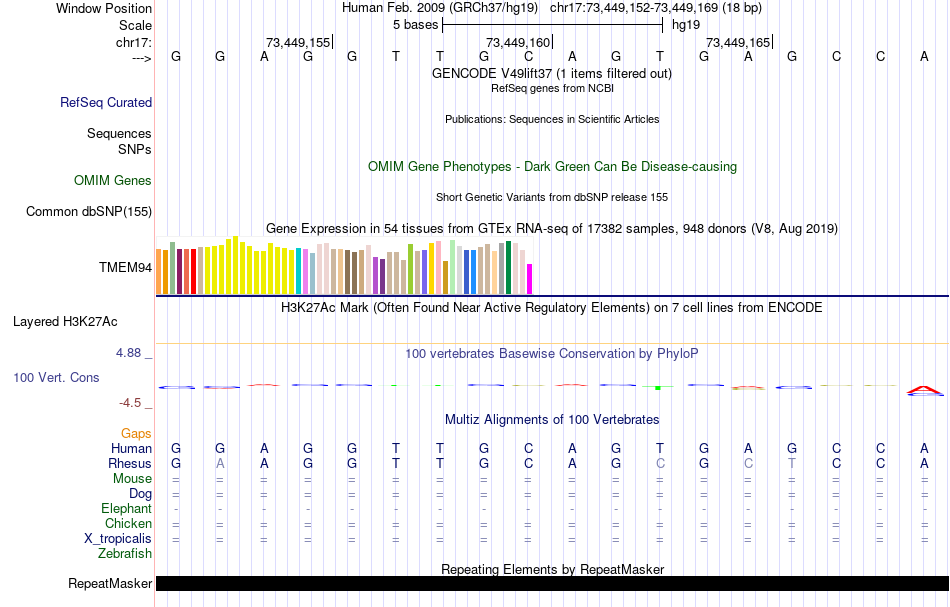This screenshot has height=607, width=950.
Task: Select the Rhesus species label
Action: coord(130,463)
